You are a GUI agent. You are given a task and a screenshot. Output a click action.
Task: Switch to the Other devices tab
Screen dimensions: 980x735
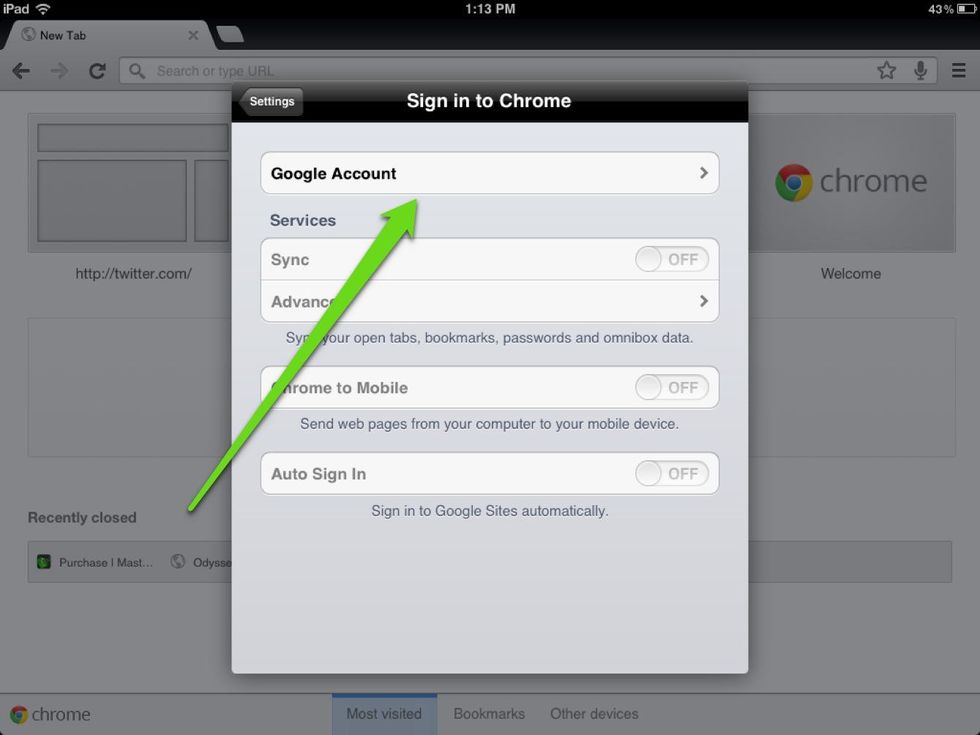pyautogui.click(x=594, y=714)
